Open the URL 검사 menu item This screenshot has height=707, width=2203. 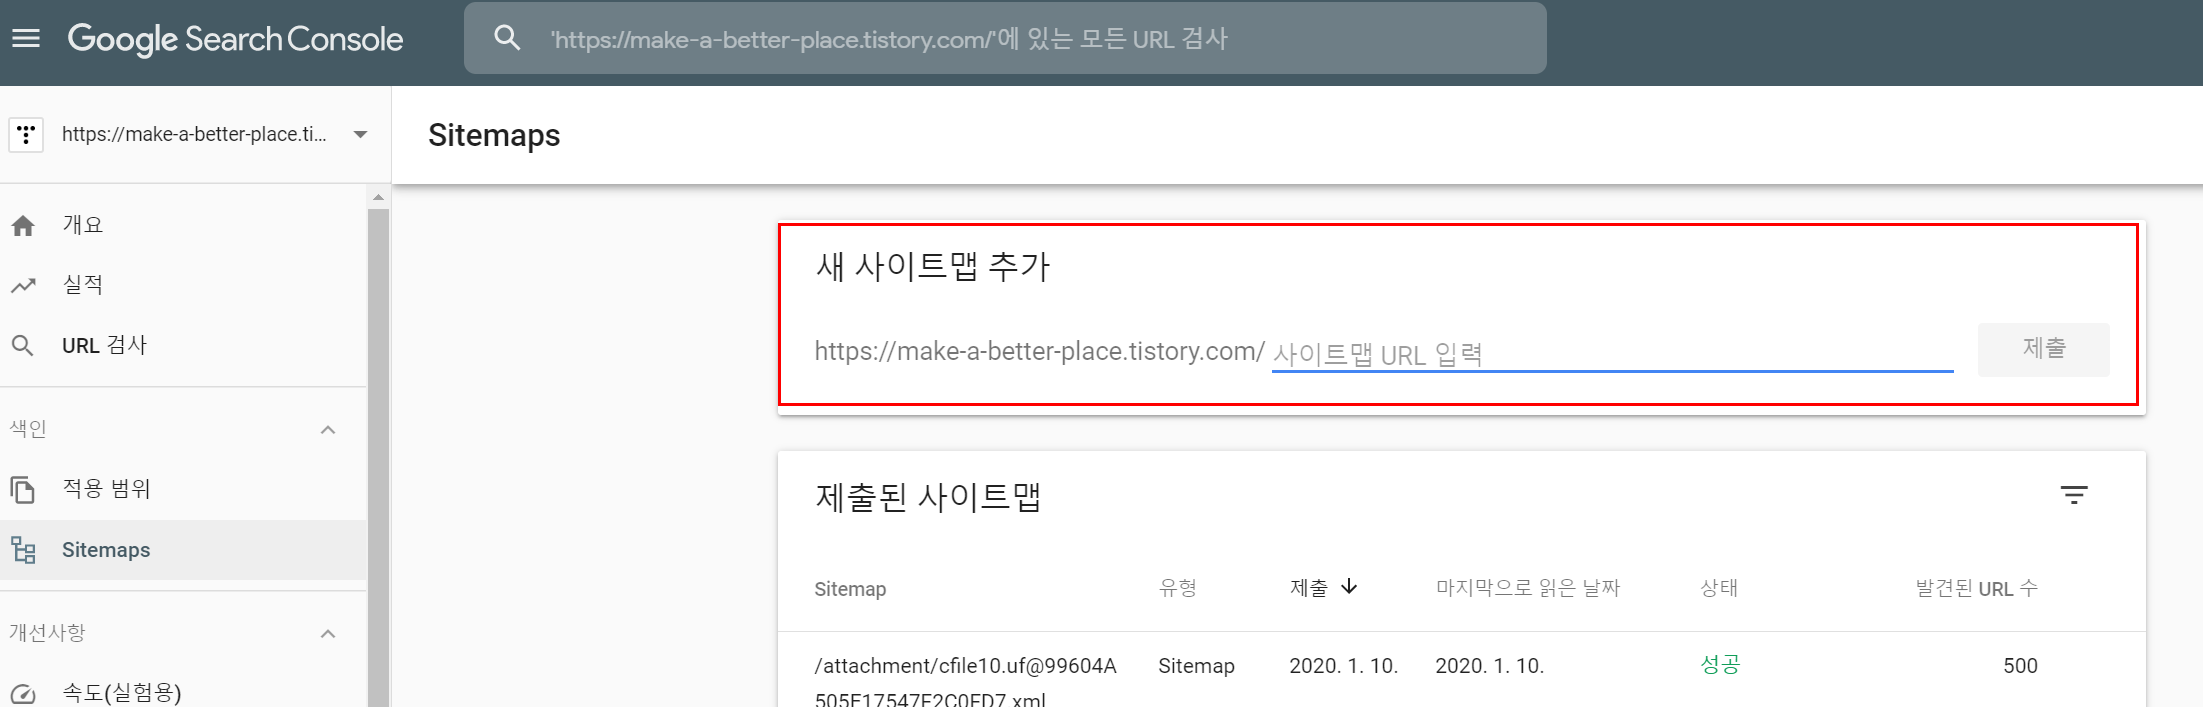(104, 345)
